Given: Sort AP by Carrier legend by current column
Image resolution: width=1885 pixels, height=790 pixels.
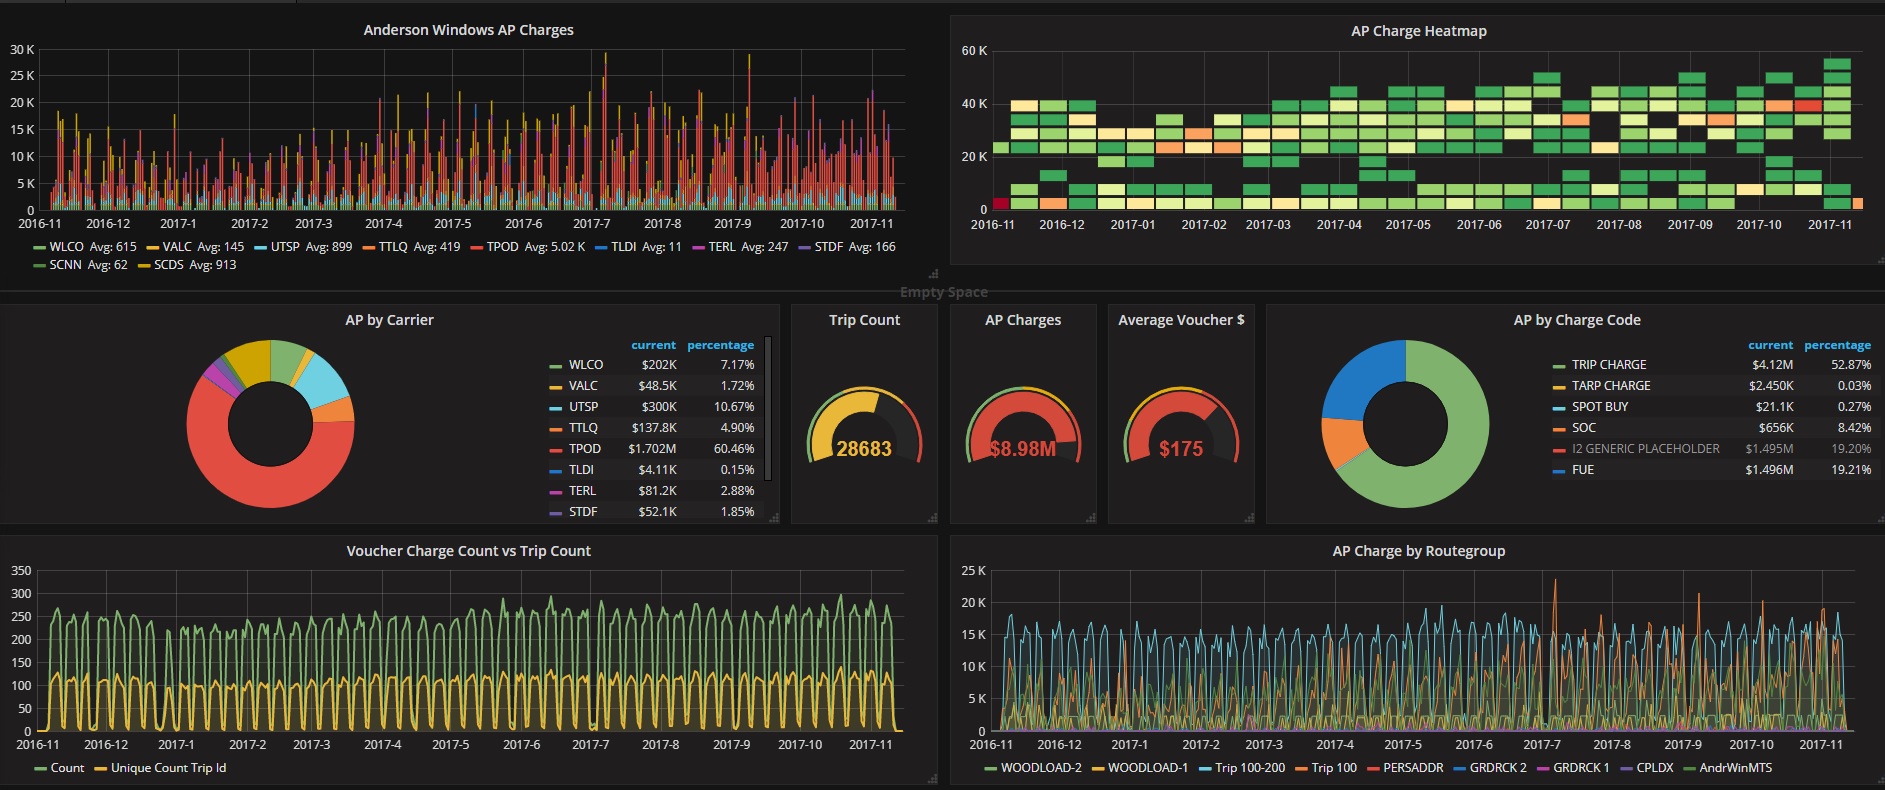Looking at the screenshot, I should (653, 345).
